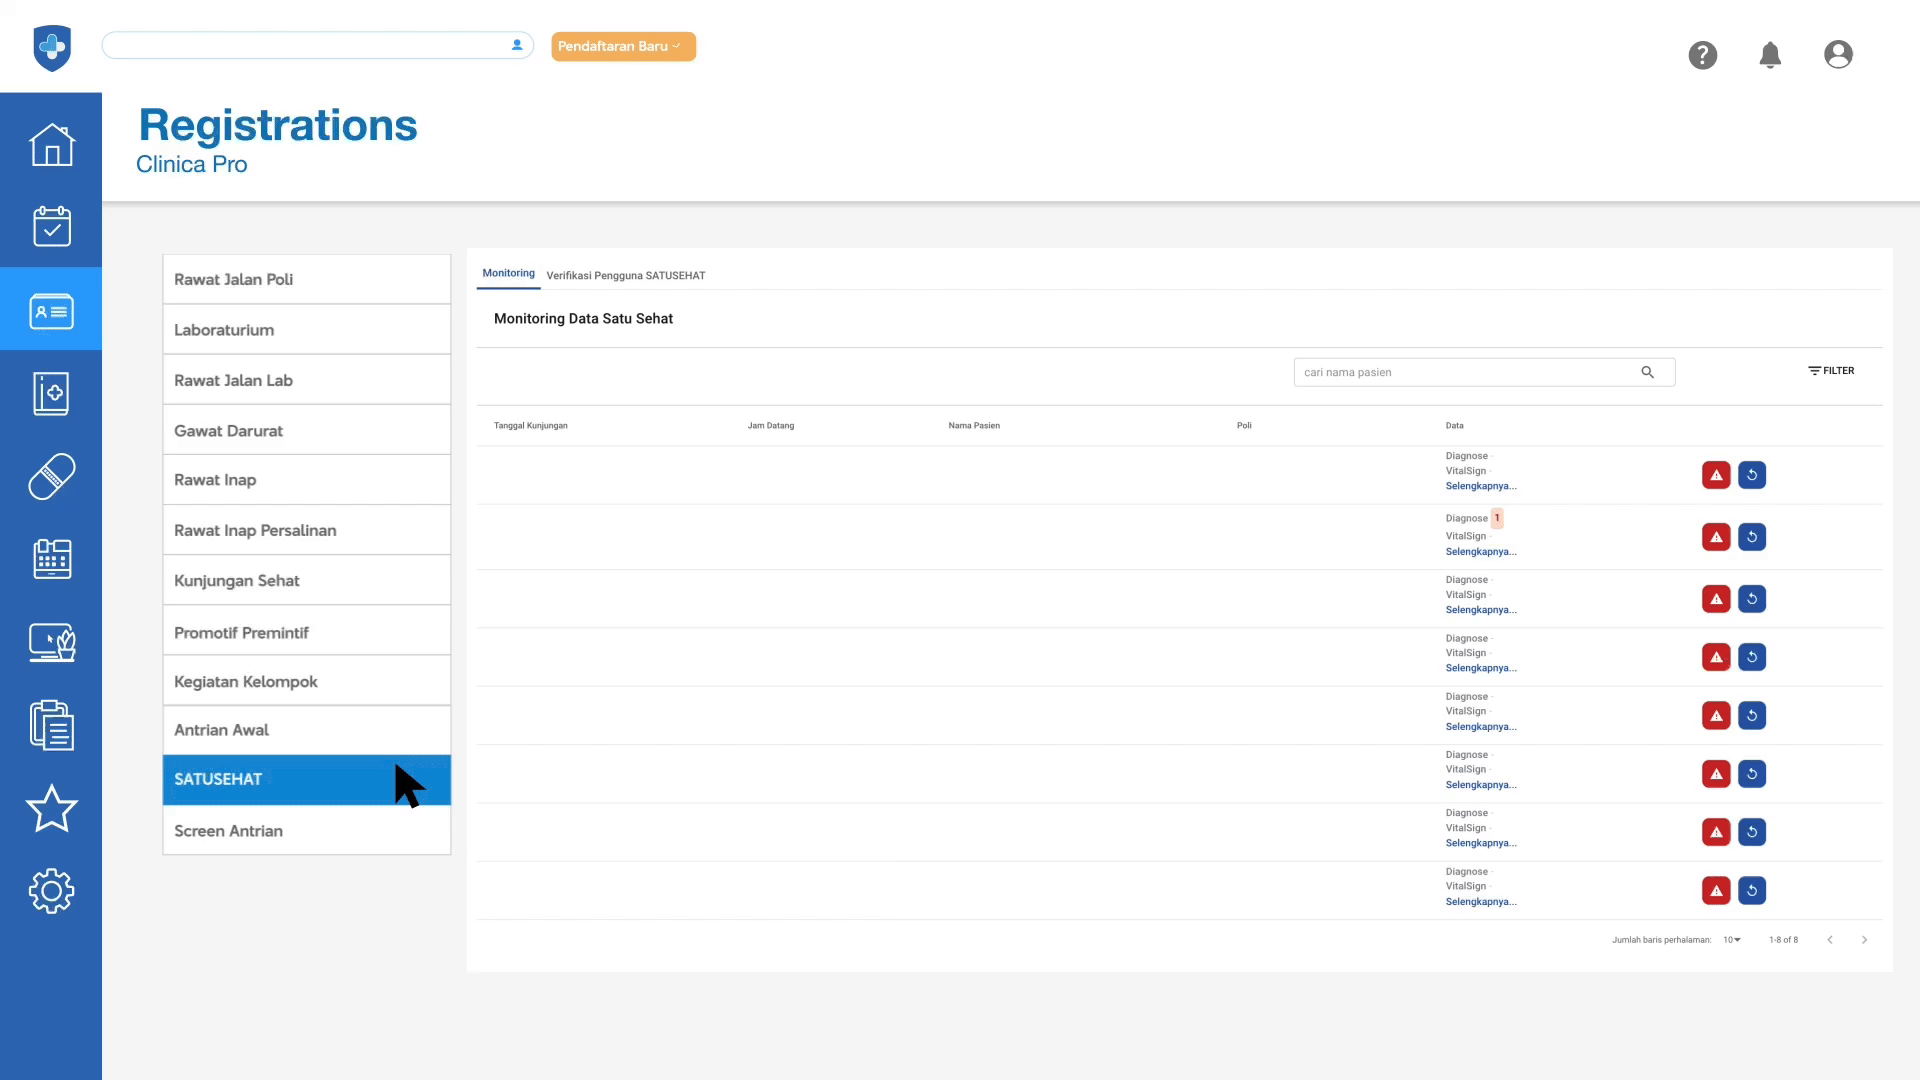Open the medical book sidebar icon

coord(51,394)
